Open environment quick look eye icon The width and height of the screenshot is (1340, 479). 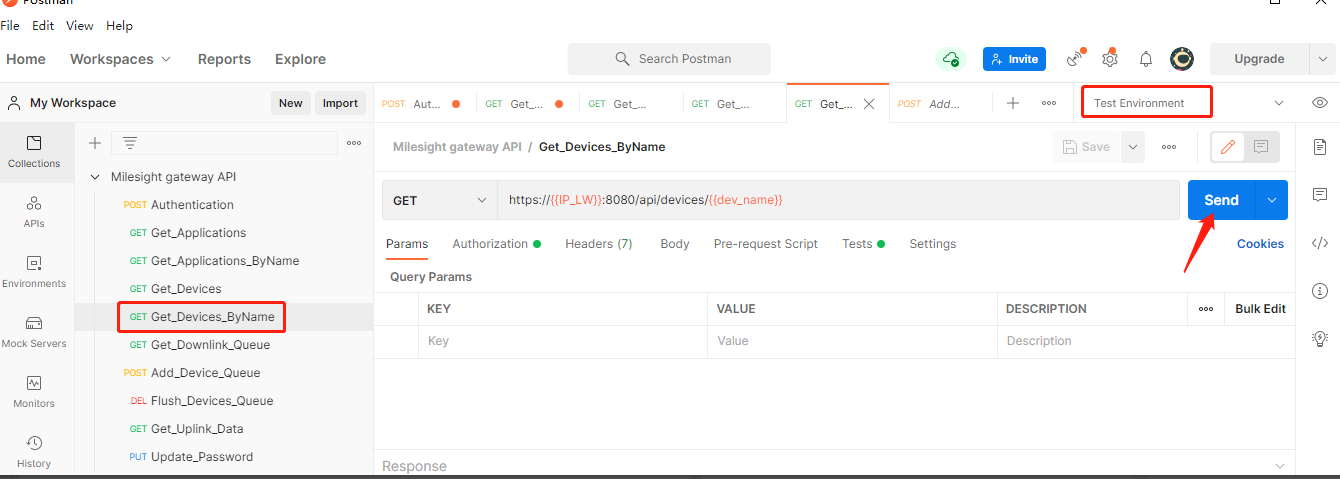click(x=1320, y=103)
